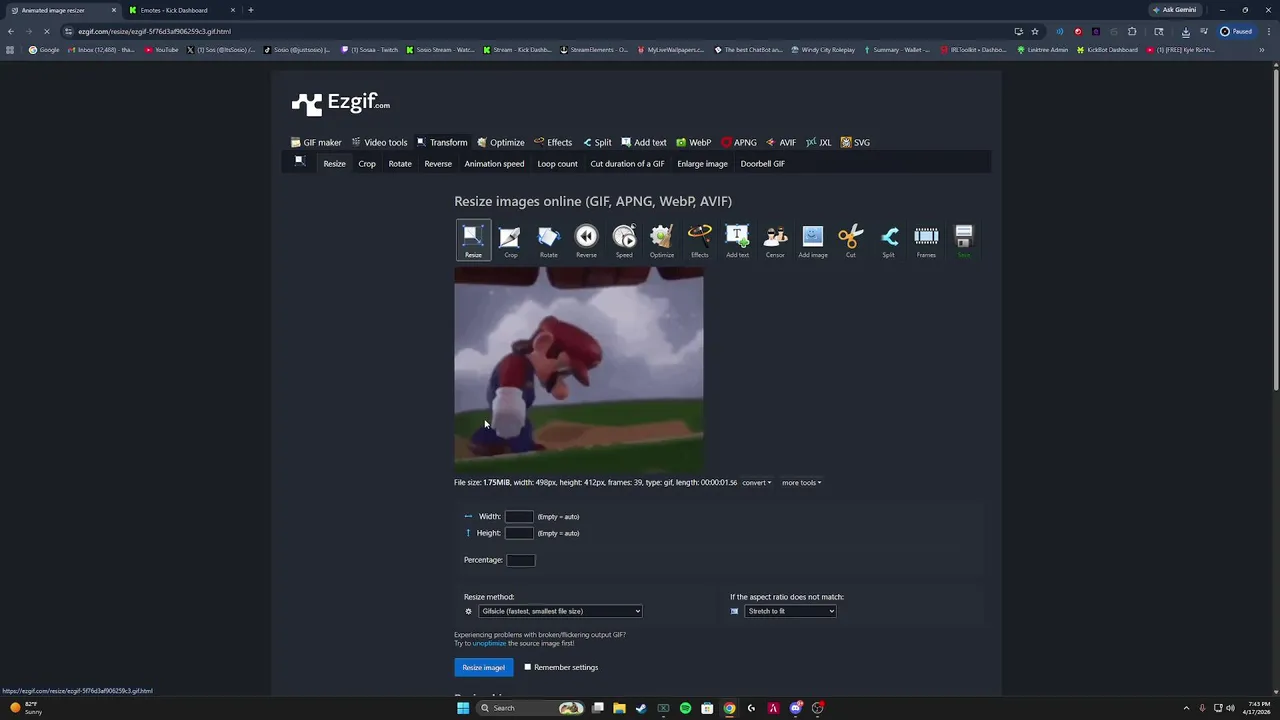Follow the unoptimize link
This screenshot has height=720, width=1280.
[489, 643]
